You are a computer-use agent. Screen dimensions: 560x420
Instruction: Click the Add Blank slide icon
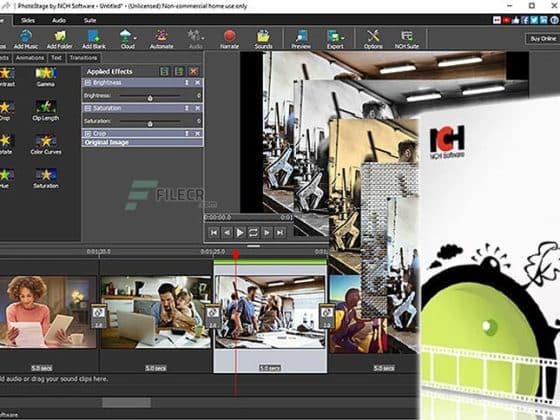click(x=94, y=39)
